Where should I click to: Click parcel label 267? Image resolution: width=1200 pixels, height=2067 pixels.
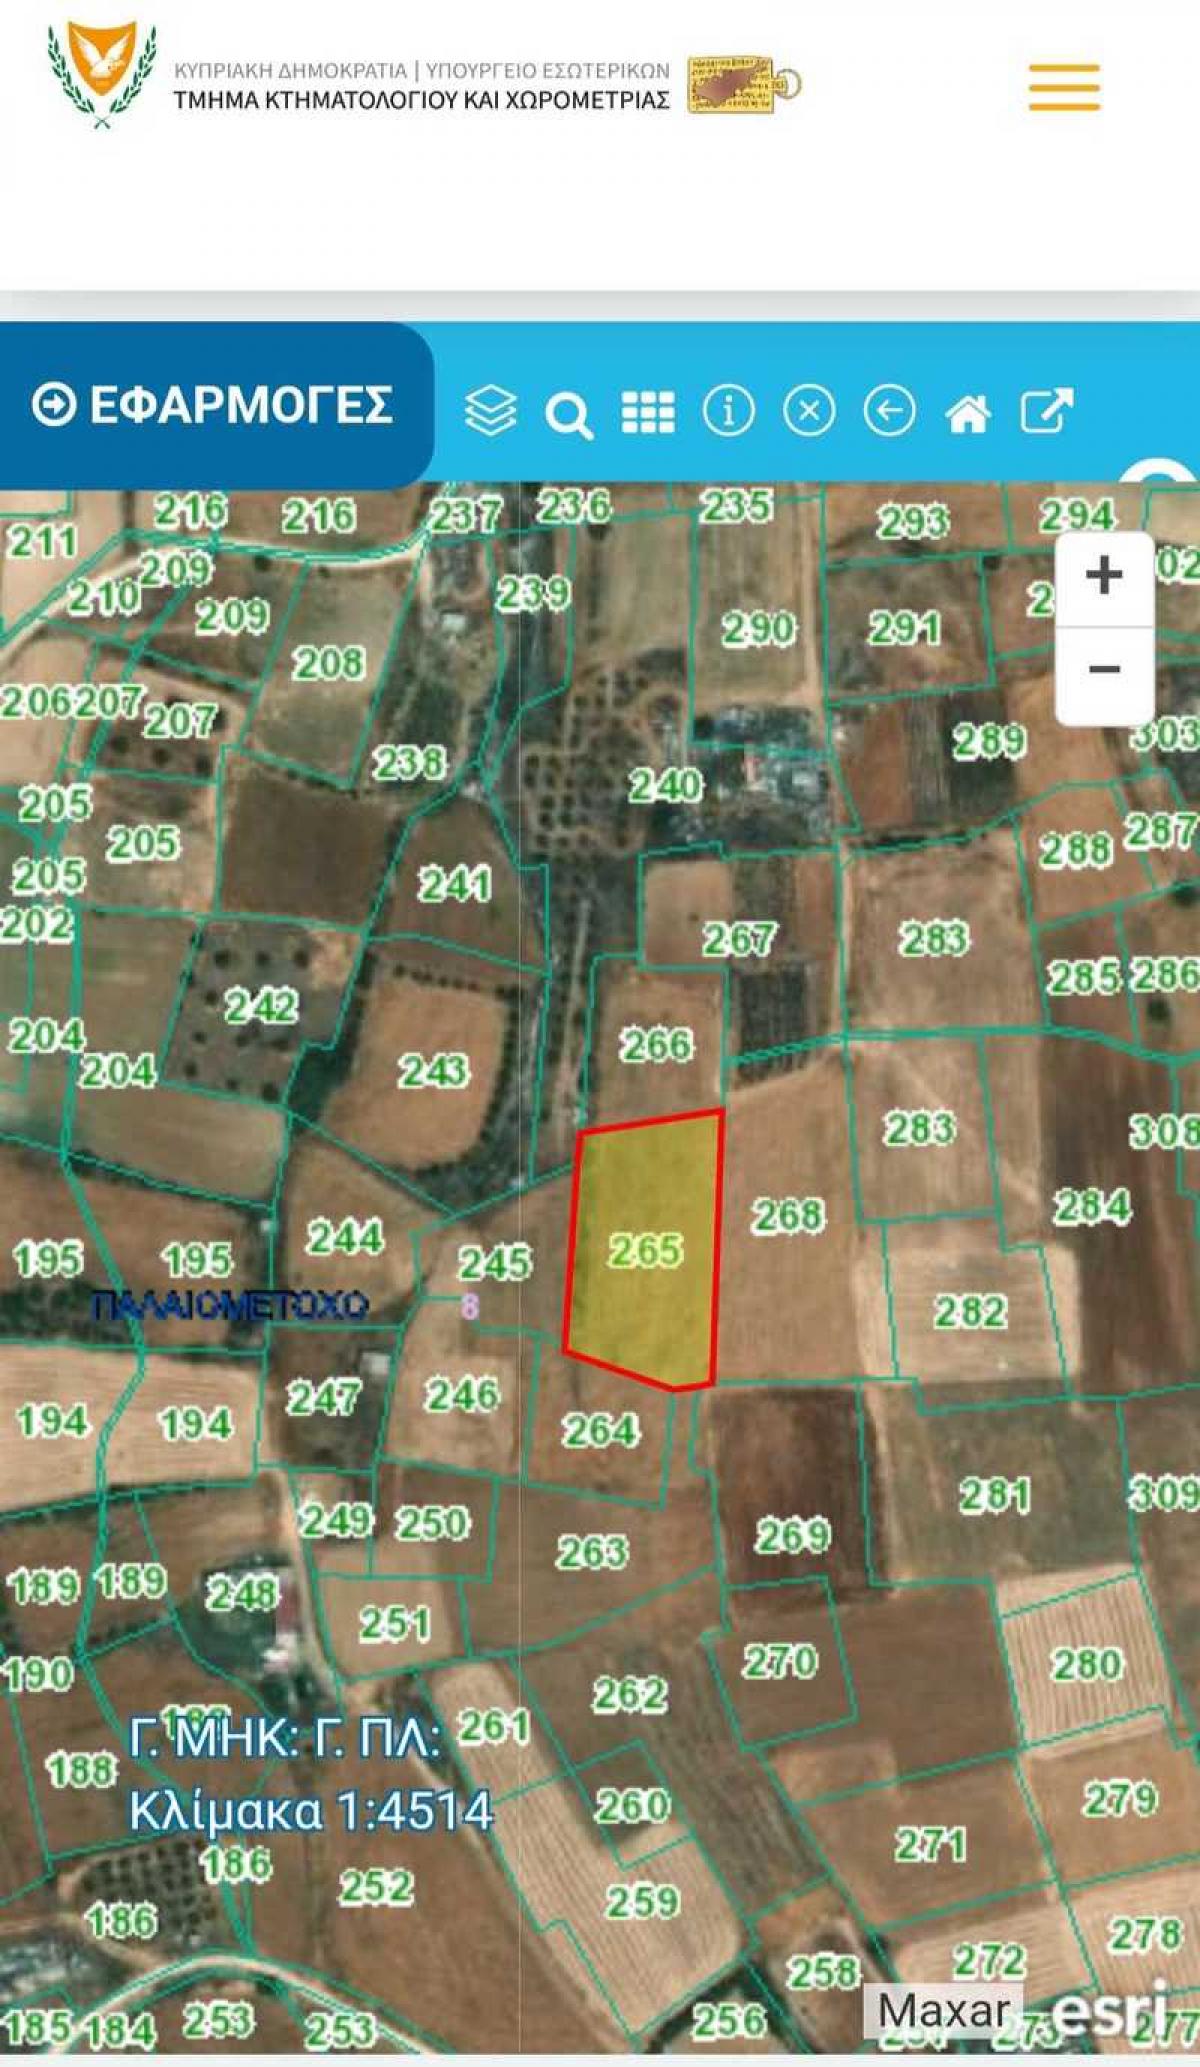(x=738, y=940)
